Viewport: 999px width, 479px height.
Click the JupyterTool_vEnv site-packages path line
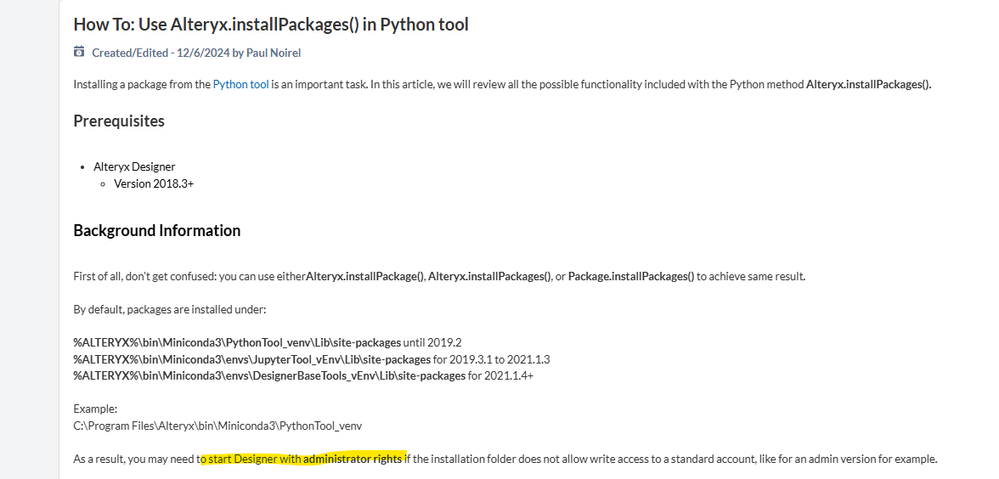click(312, 359)
